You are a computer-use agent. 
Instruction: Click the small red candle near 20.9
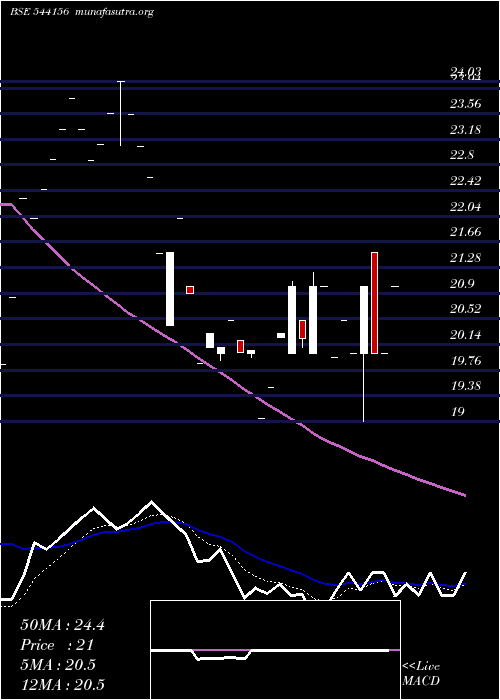[190, 290]
